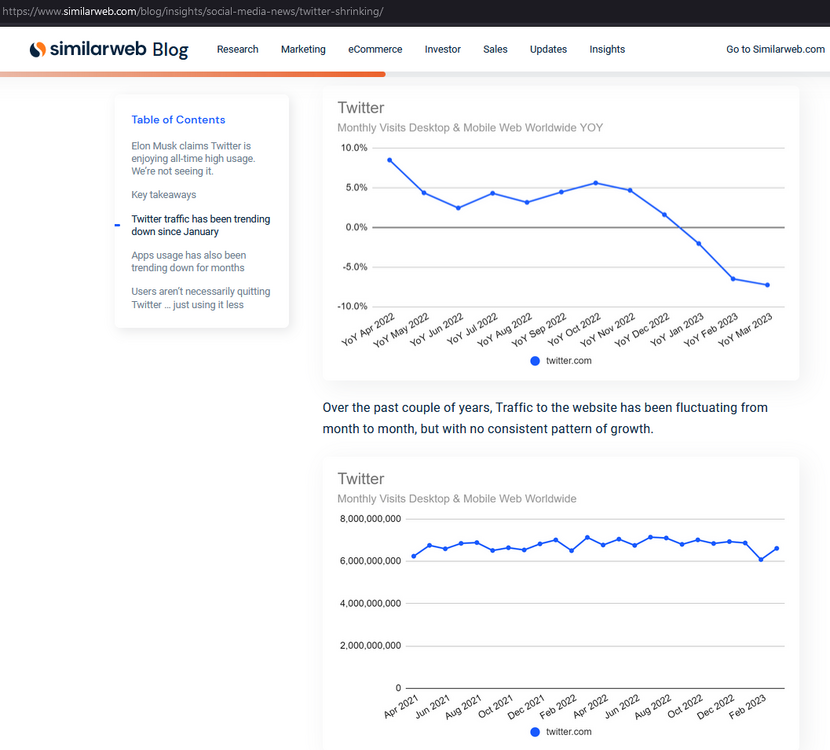Screen dimensions: 830x750
Task: Jump to Key takeaways section
Action: [x=164, y=195]
